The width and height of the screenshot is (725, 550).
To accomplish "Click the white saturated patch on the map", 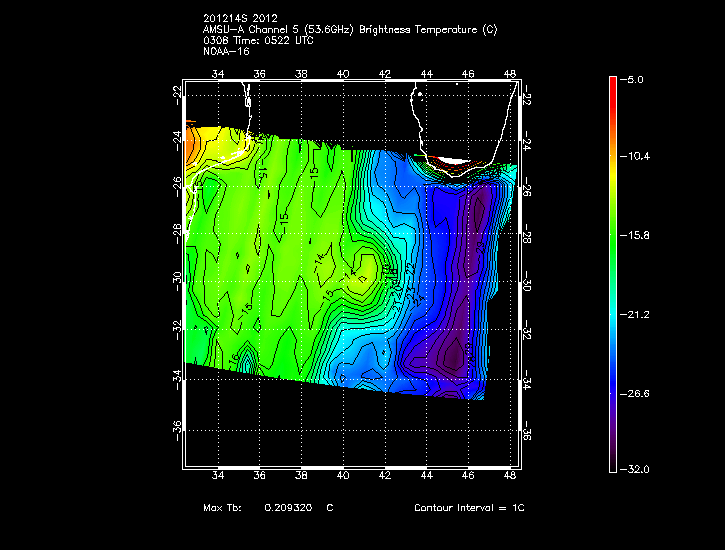I will 452,160.
